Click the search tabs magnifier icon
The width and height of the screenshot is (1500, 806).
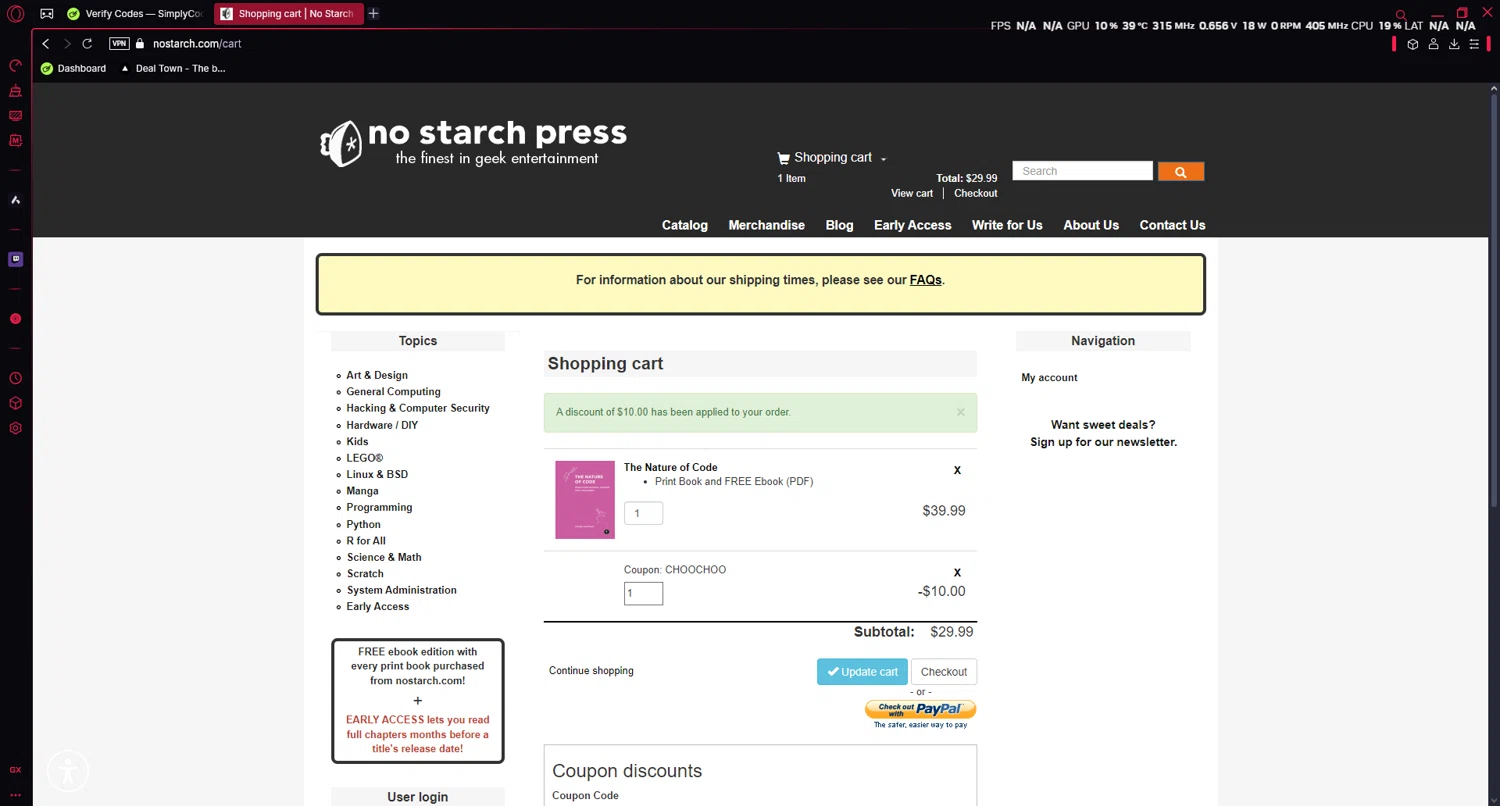point(1401,15)
